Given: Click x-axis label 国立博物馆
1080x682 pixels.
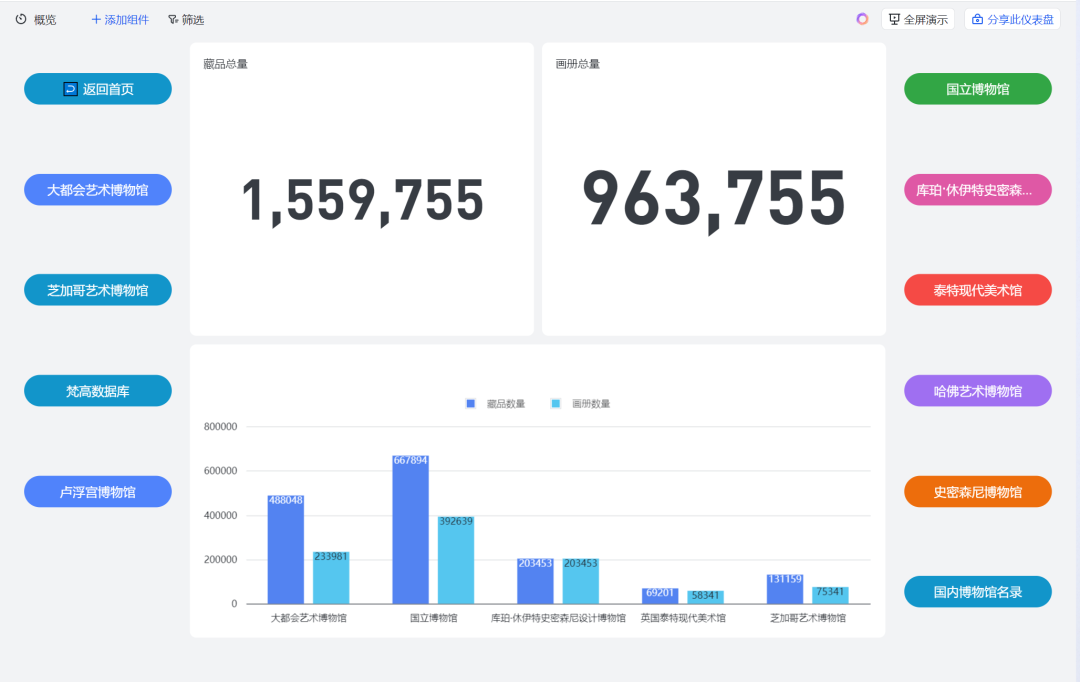Looking at the screenshot, I should click(x=433, y=618).
